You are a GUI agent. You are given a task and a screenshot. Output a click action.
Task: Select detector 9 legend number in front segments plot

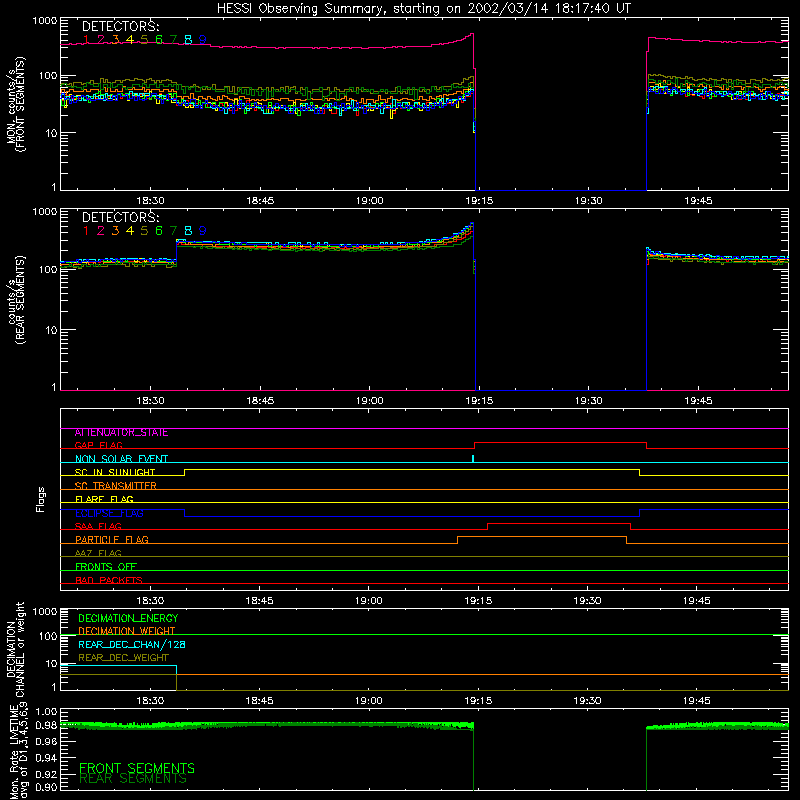[203, 39]
